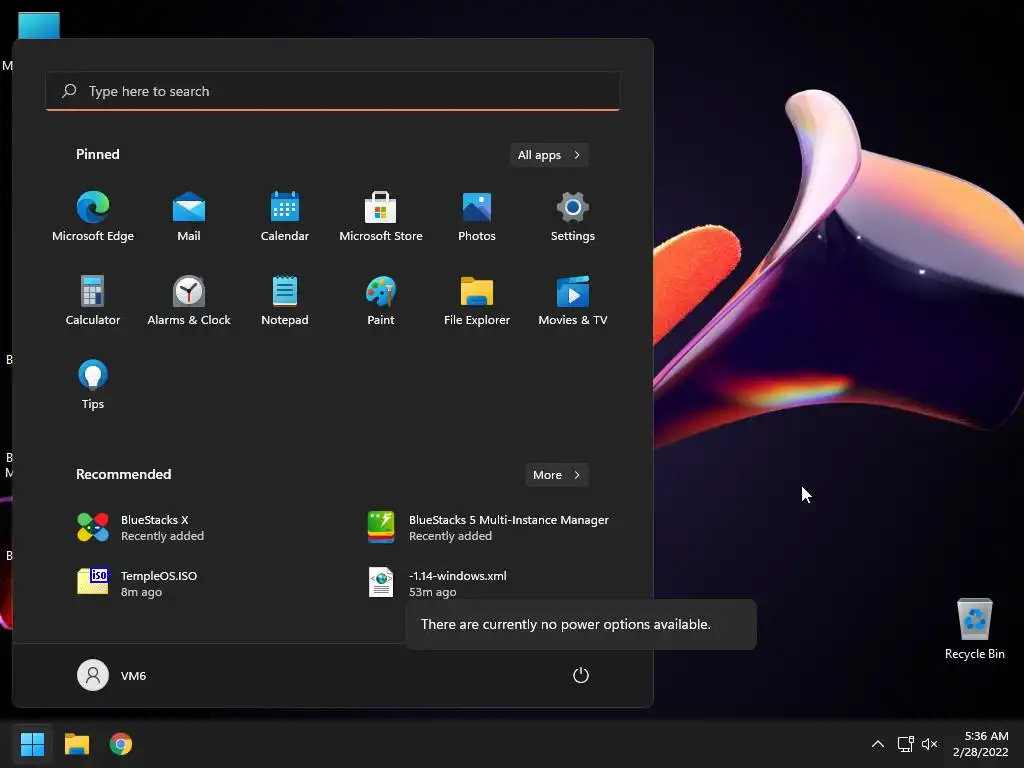Click the 'Pinned' section heading
The height and width of the screenshot is (768, 1024).
pyautogui.click(x=97, y=154)
